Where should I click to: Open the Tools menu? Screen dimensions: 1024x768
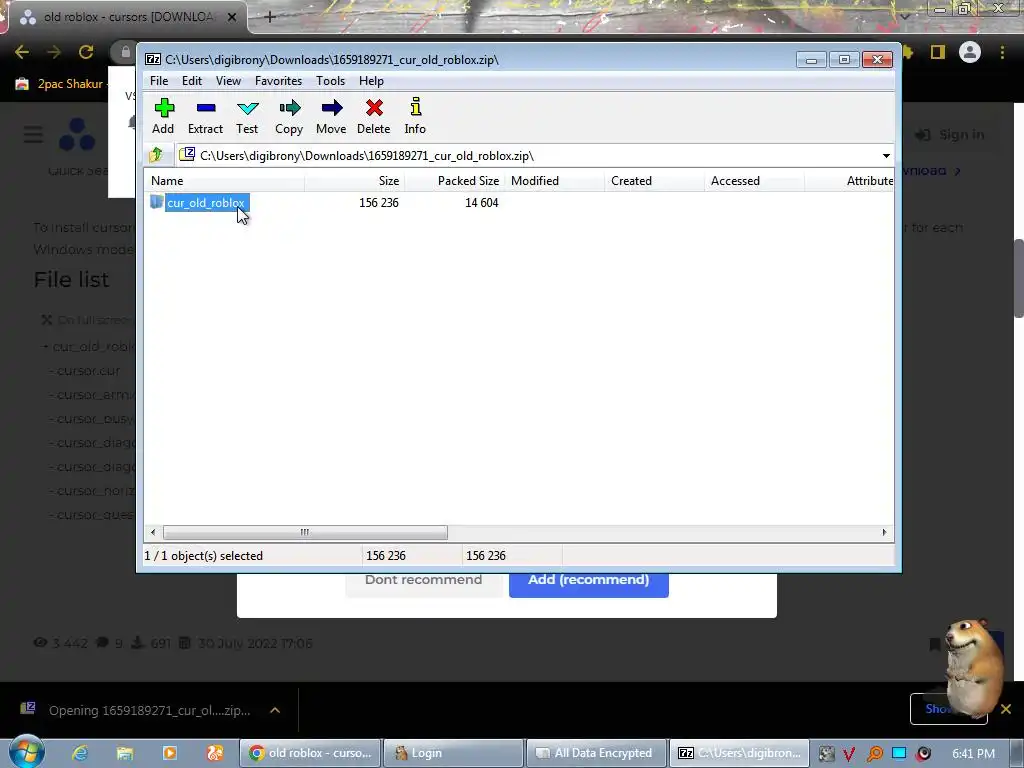coord(330,81)
